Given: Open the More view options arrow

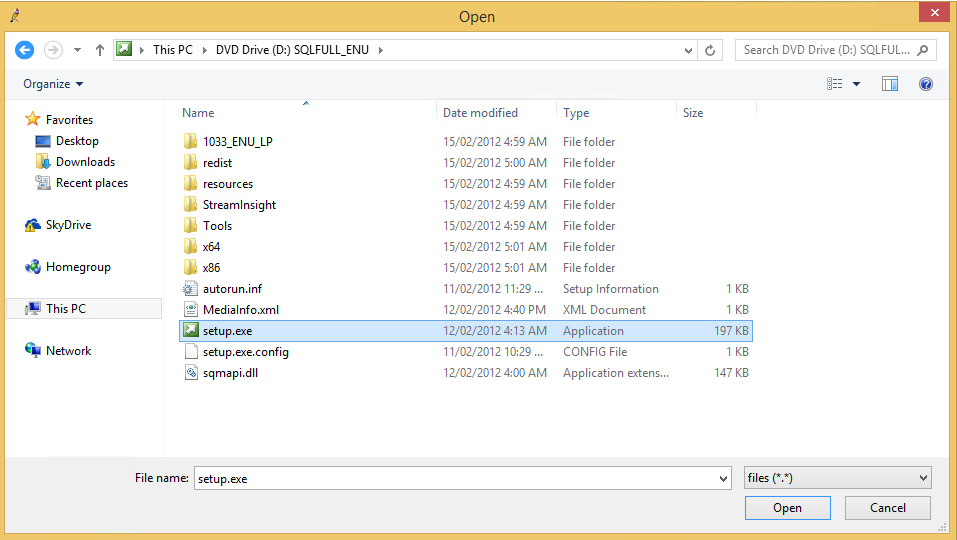Looking at the screenshot, I should point(856,84).
